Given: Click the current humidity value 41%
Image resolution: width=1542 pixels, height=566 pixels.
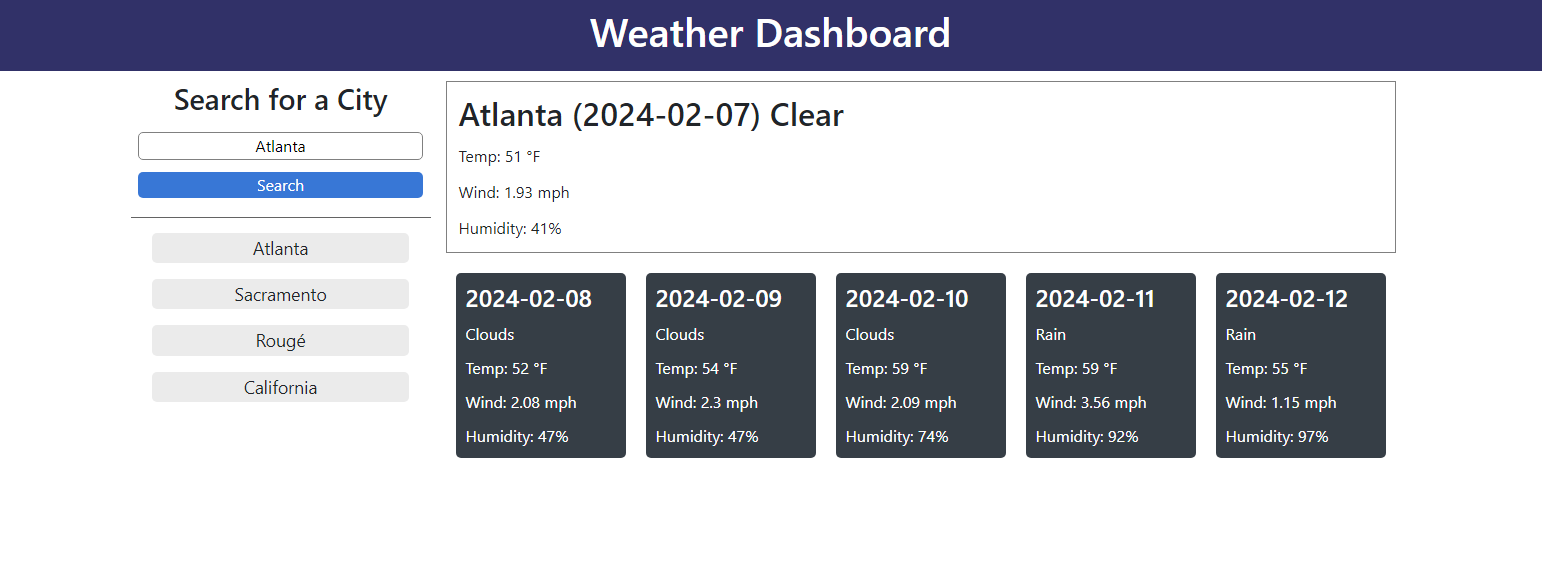Looking at the screenshot, I should coord(510,229).
